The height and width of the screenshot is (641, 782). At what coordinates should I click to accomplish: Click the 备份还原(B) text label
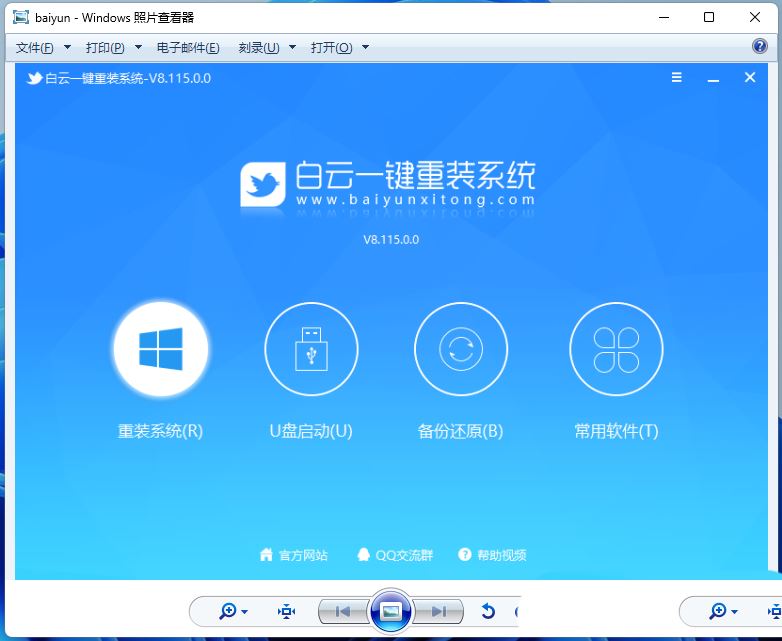point(460,431)
